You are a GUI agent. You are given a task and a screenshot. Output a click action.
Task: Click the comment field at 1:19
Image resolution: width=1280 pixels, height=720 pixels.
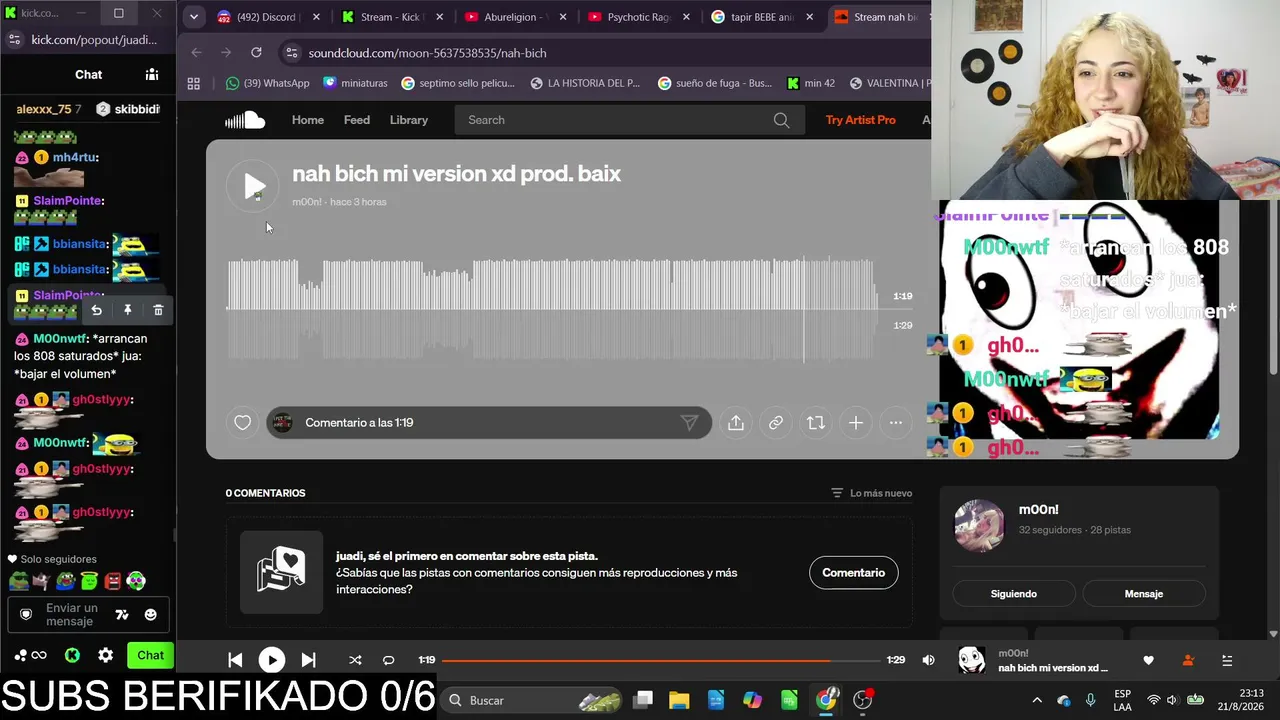click(x=489, y=423)
